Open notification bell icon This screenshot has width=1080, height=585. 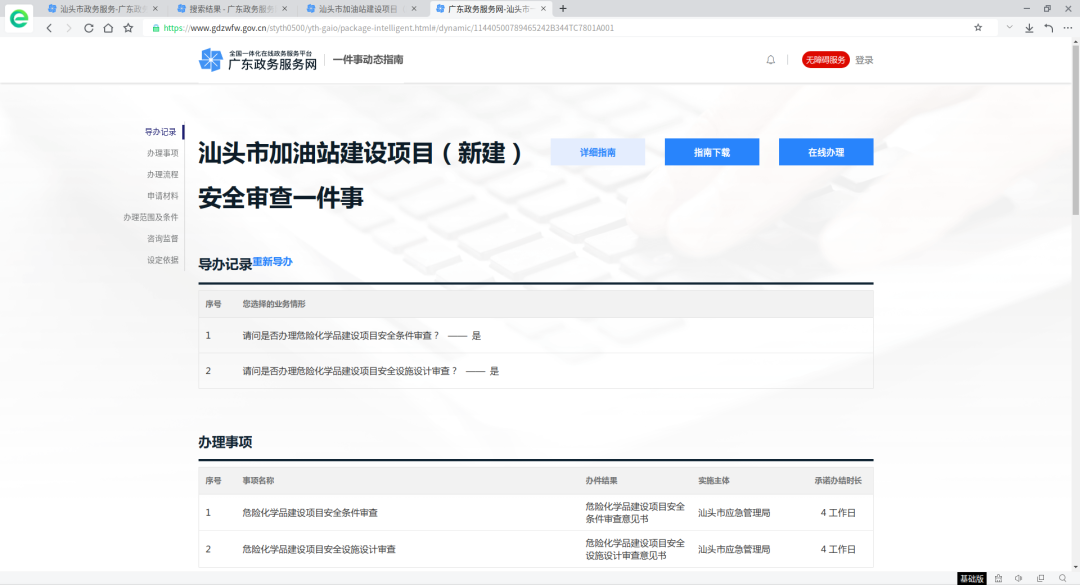pyautogui.click(x=771, y=60)
